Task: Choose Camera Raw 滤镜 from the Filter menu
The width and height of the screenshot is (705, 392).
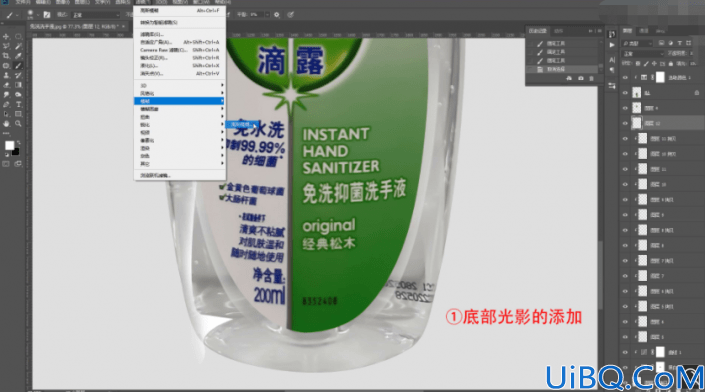Action: pyautogui.click(x=180, y=50)
